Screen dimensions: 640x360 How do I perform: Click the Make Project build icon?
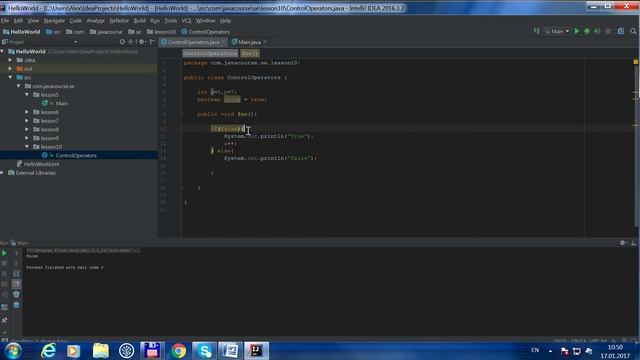click(536, 31)
